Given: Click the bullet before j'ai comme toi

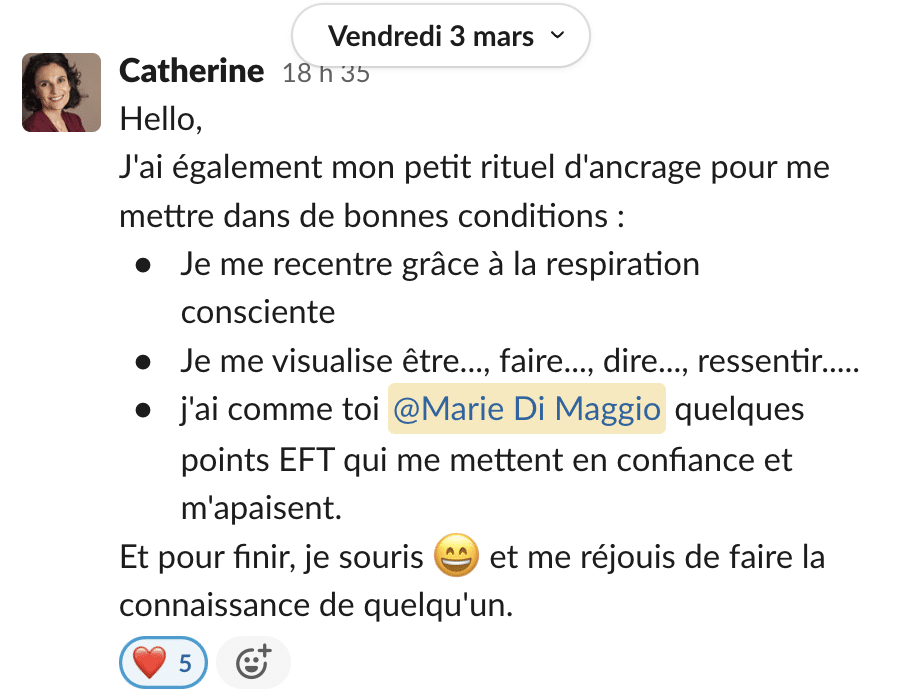Looking at the screenshot, I should click(143, 411).
